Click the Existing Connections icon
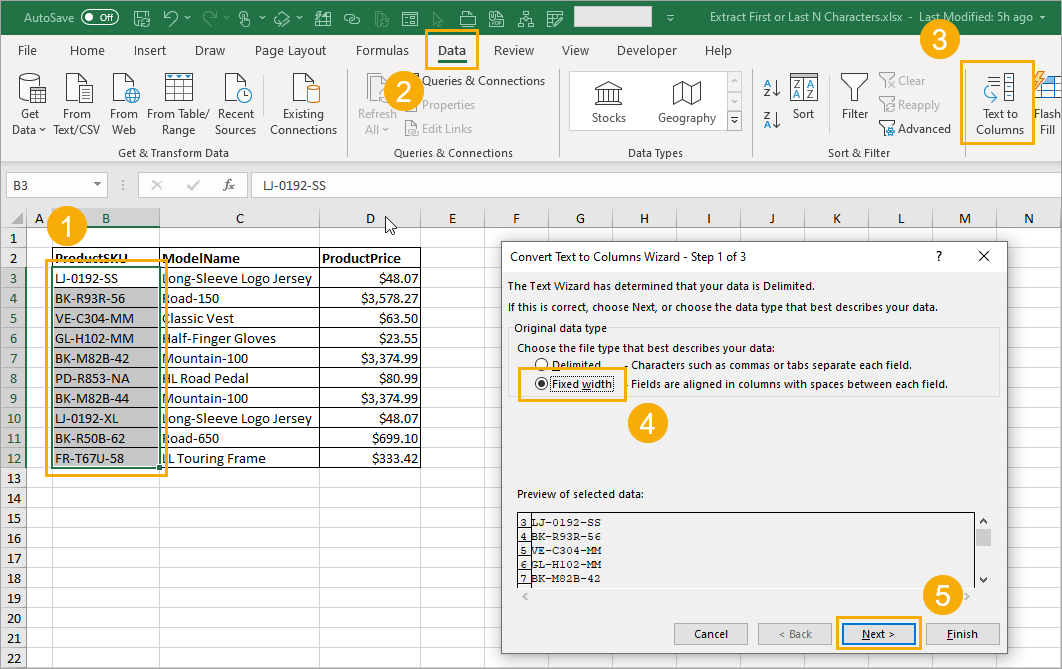Viewport: 1062px width, 669px height. (303, 88)
